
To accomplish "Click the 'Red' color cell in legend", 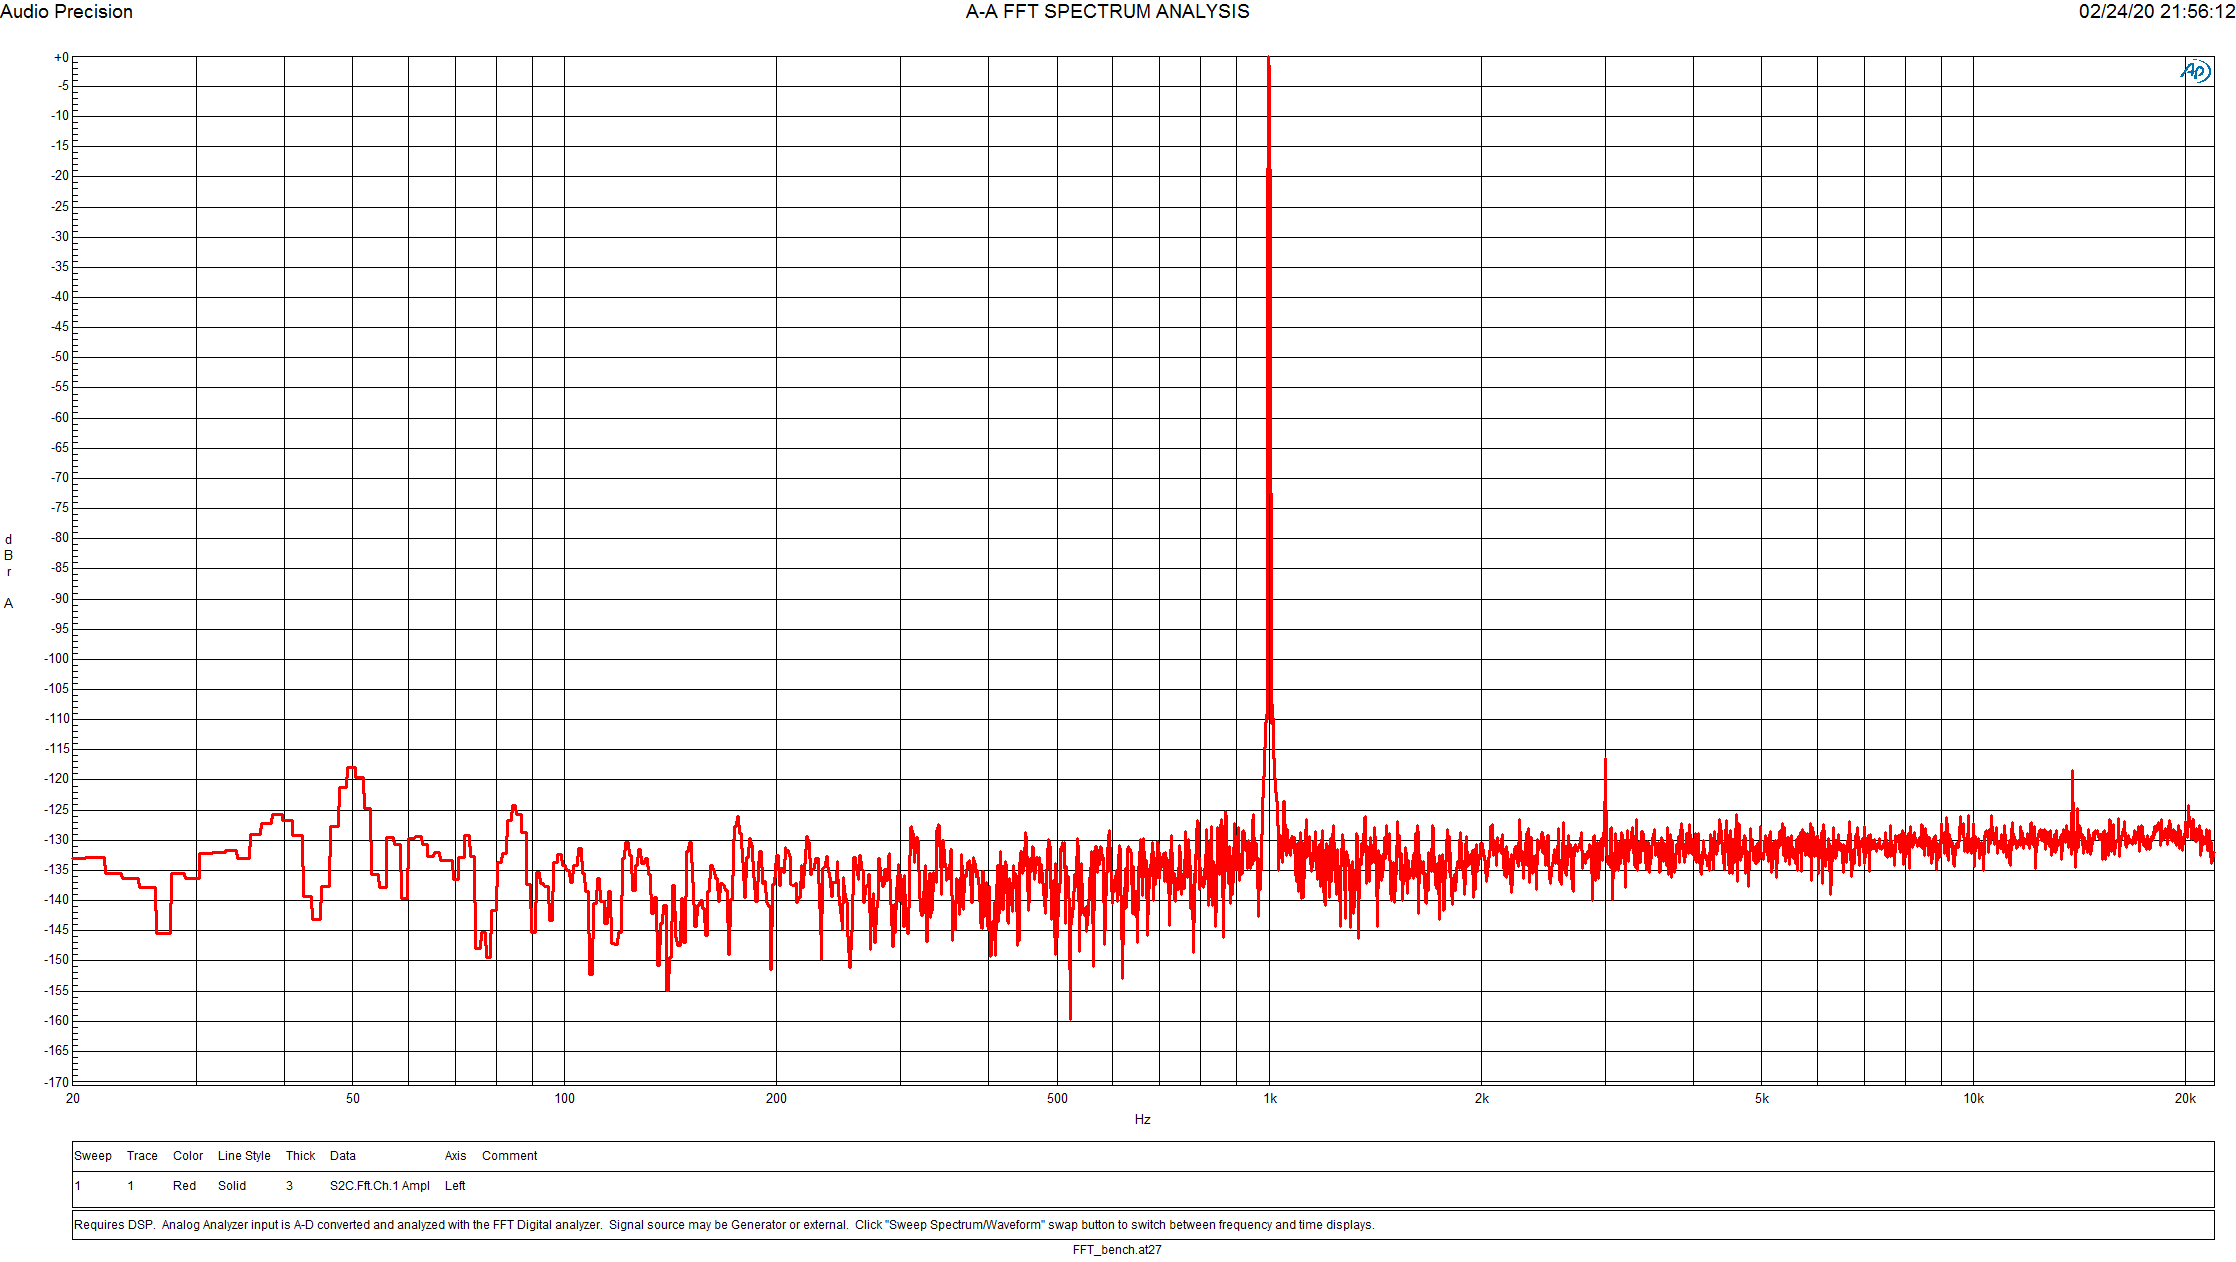I will click(184, 1185).
